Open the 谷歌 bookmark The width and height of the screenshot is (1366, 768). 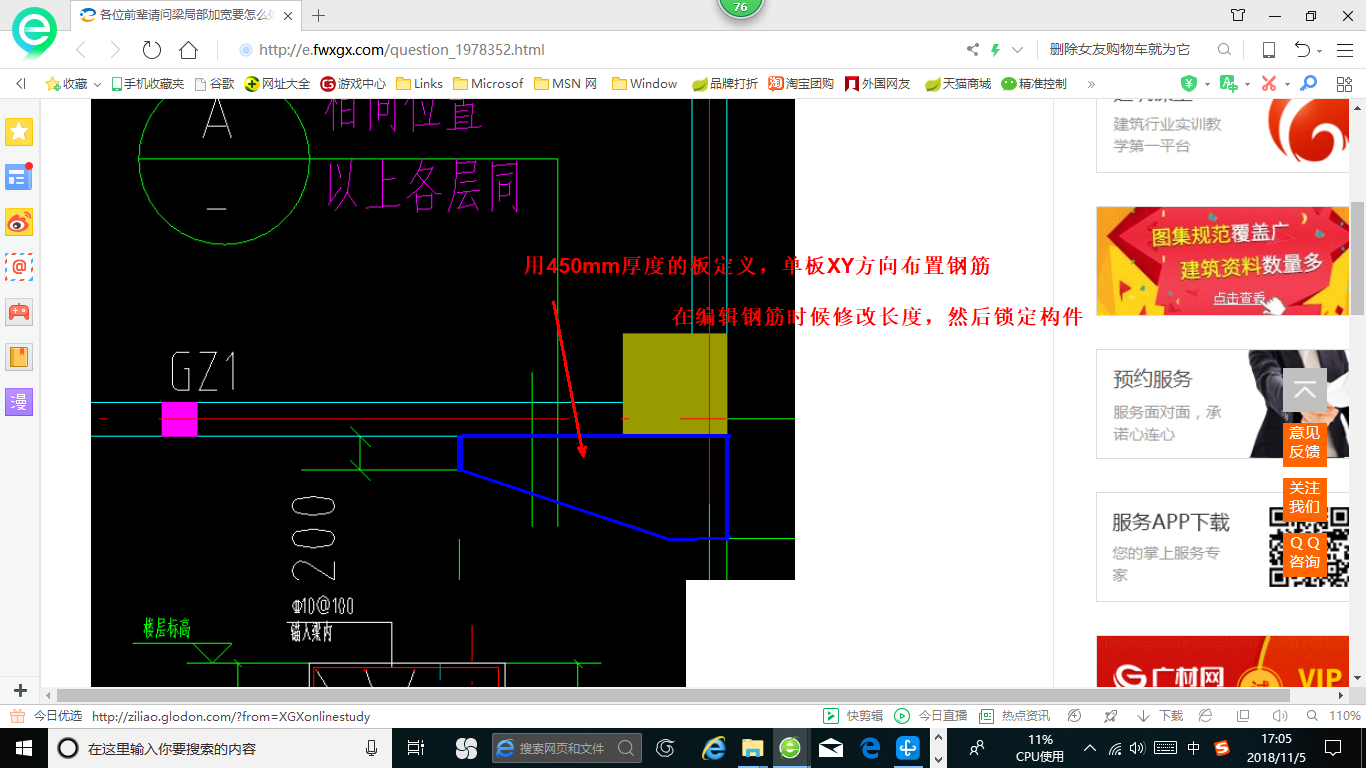pyautogui.click(x=214, y=84)
